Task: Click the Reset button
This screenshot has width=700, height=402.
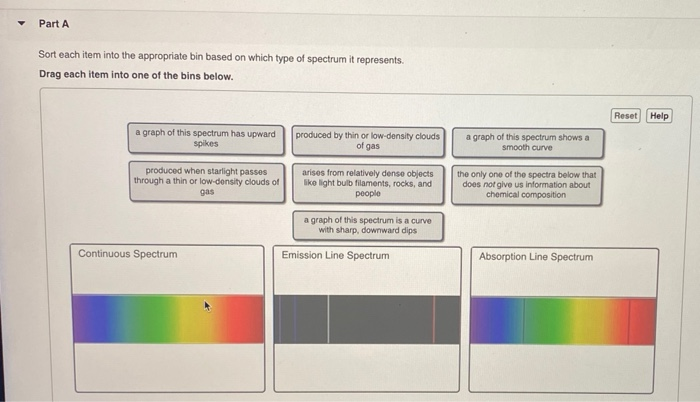Action: 625,116
